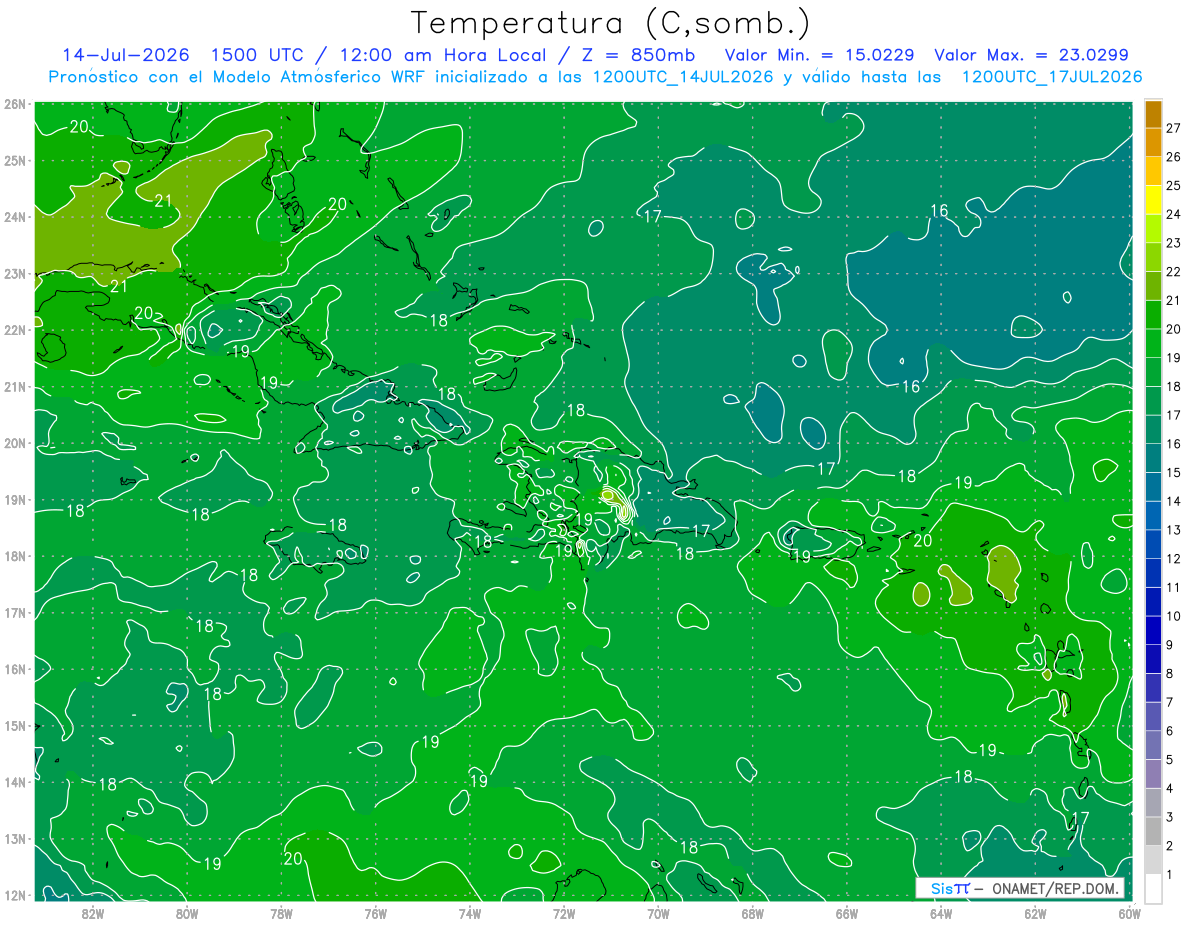Click the title "Temperatura (C,somb.)"
The image size is (1200, 927).
coord(610,23)
